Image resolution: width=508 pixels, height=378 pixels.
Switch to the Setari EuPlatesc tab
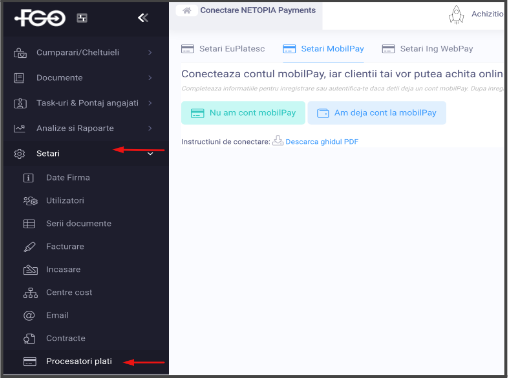tap(223, 49)
